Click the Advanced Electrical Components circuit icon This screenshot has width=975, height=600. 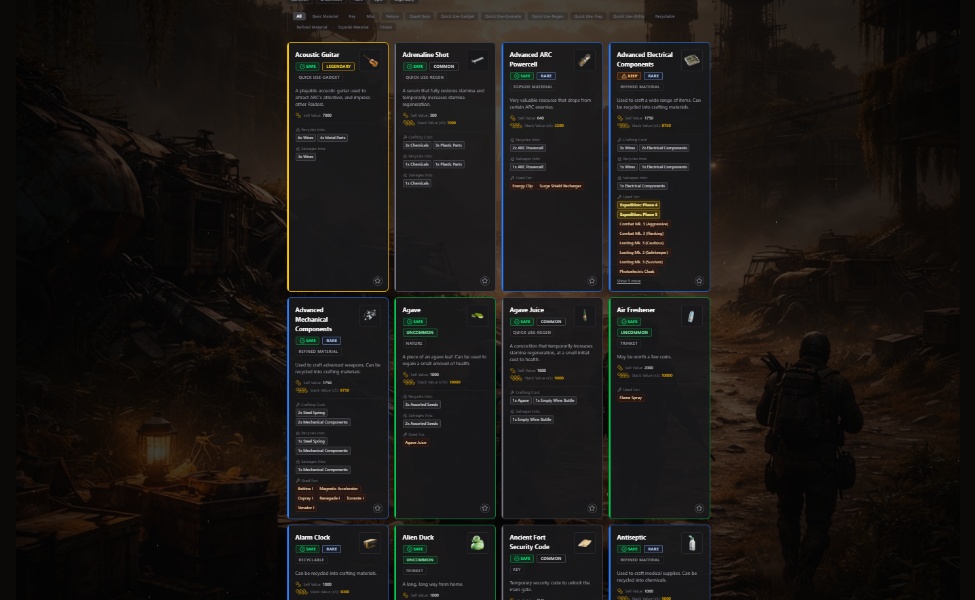coord(691,62)
